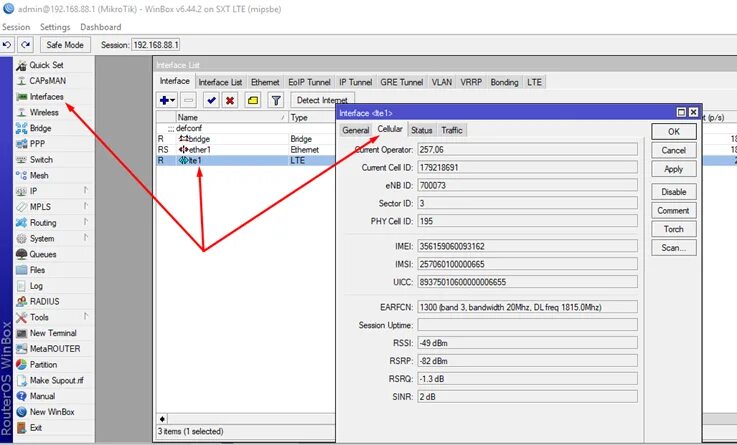Click the redo arrow in the toolbar

click(x=25, y=45)
